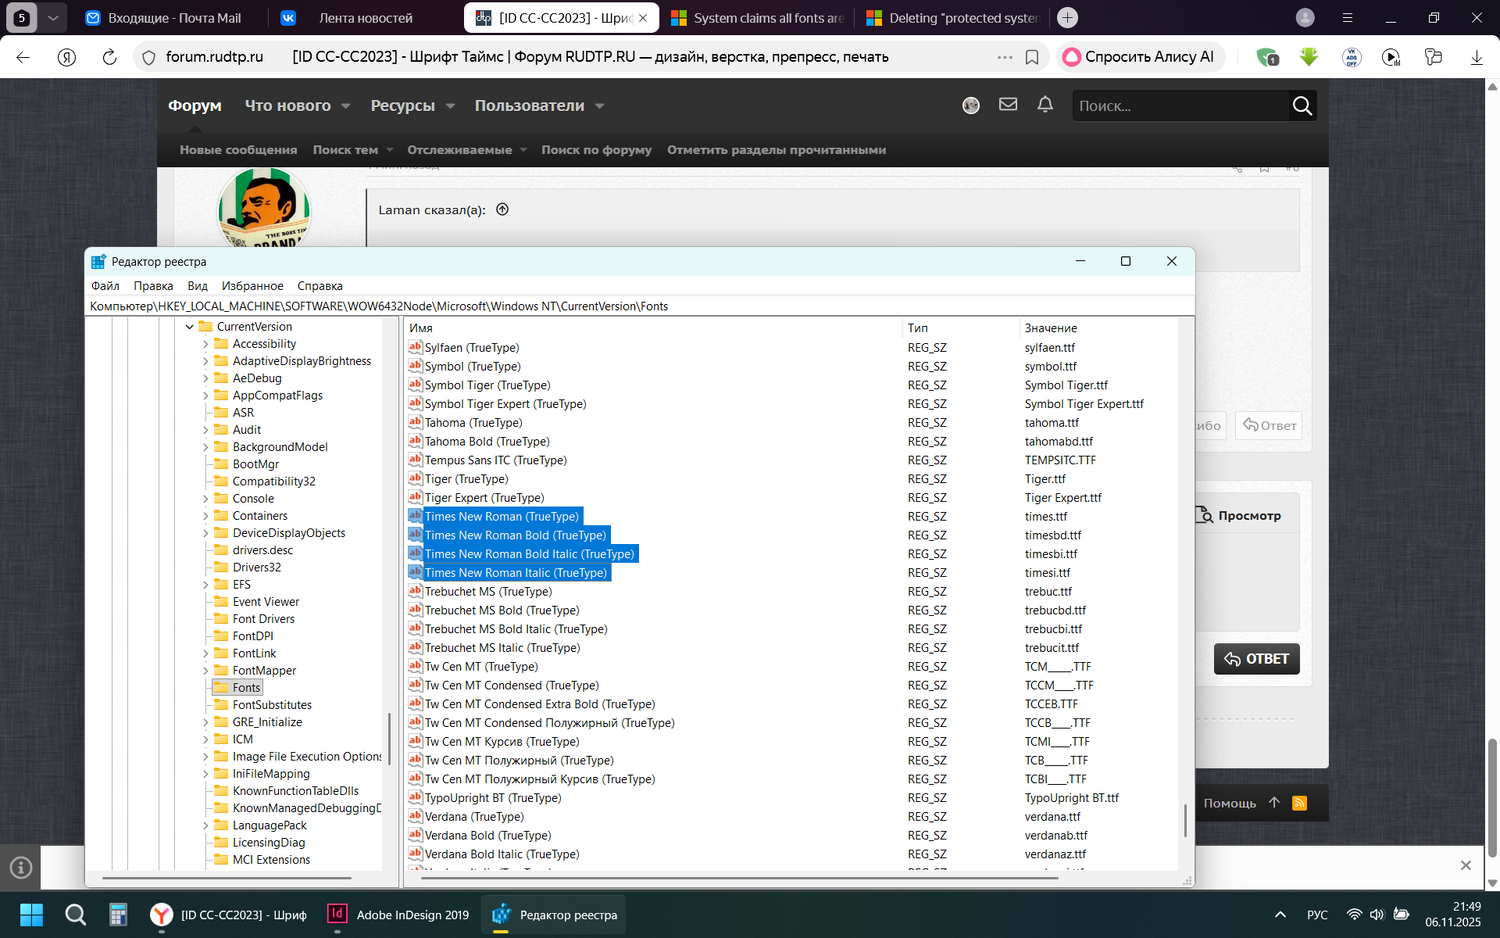Open the Правка menu in Registry Editor
The height and width of the screenshot is (938, 1500).
(x=153, y=286)
